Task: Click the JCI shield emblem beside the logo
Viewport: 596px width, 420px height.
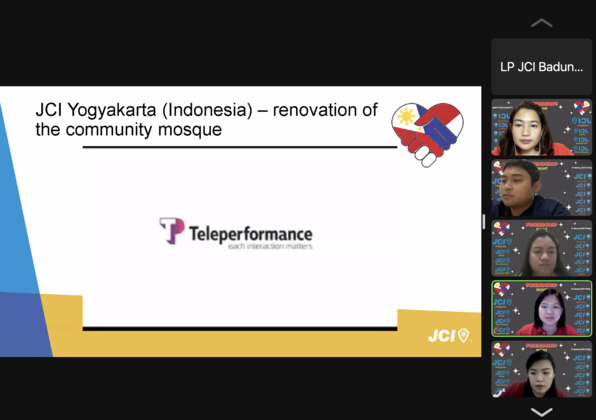Action: click(463, 335)
